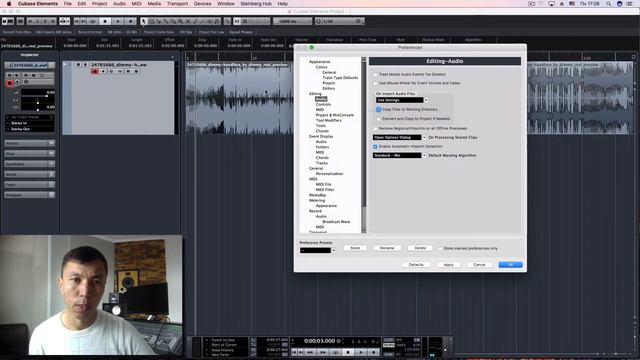Click the Record button in the top toolbar
This screenshot has width=640, height=360.
[x=131, y=21]
